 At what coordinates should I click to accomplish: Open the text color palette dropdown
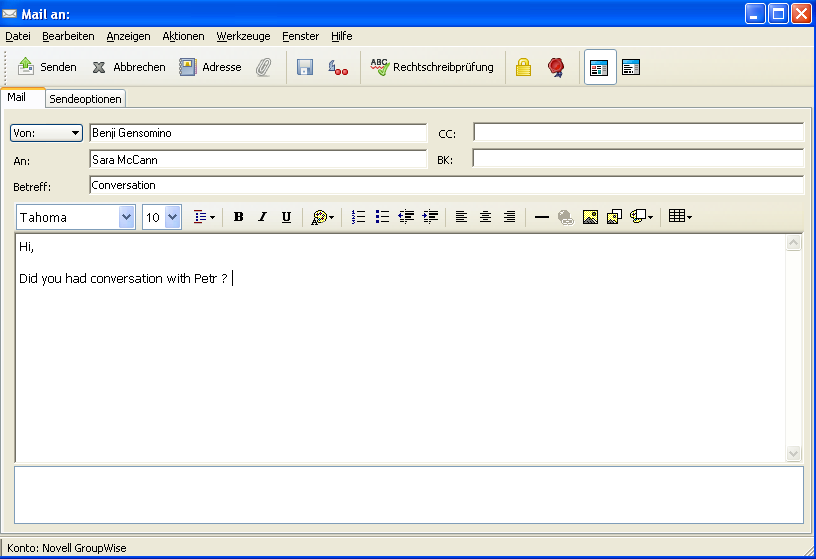pos(322,217)
